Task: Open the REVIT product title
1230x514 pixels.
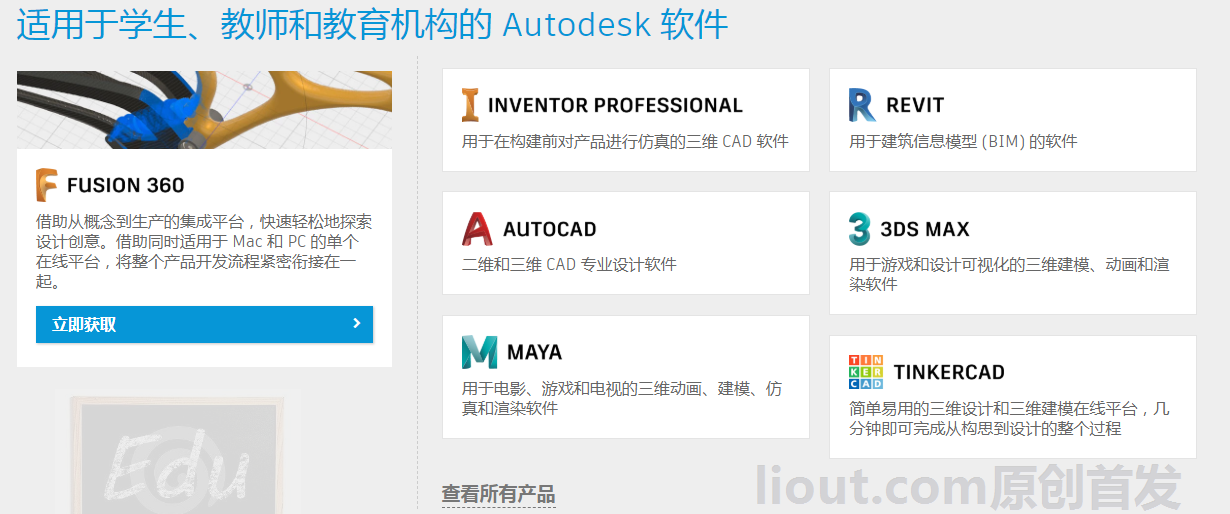Action: pos(915,105)
